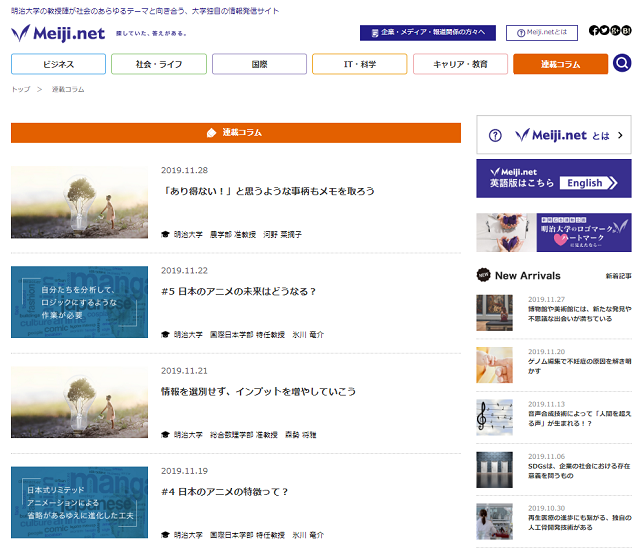Click the Facebook share icon
640x548 pixels.
pyautogui.click(x=594, y=31)
